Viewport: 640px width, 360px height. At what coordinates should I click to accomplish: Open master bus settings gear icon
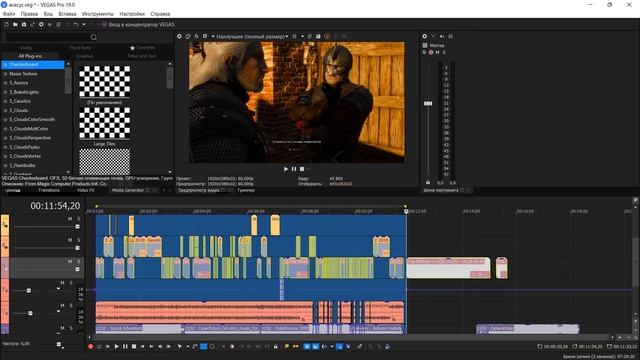pyautogui.click(x=424, y=36)
